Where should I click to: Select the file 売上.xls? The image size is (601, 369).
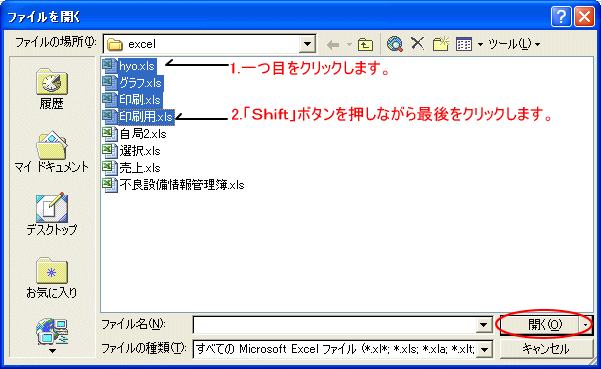point(140,167)
